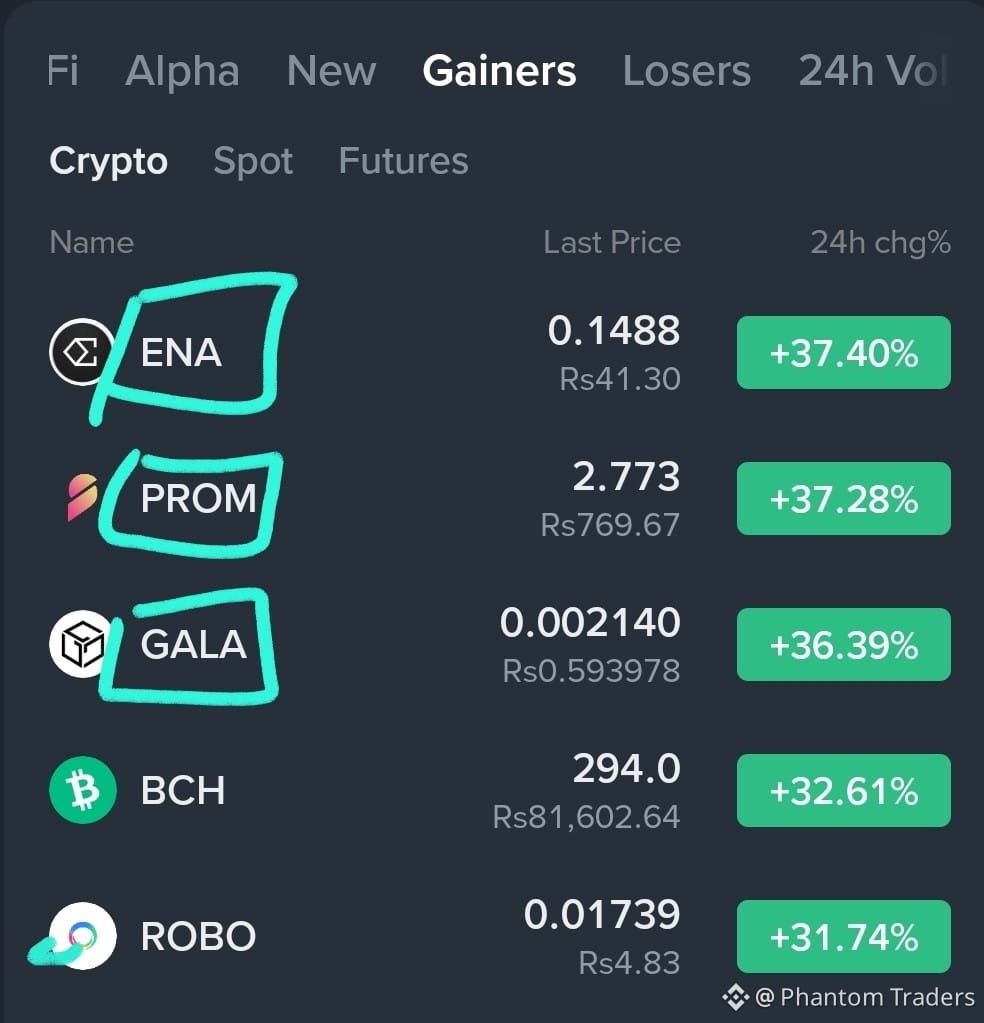Open the Alpha tab
The image size is (984, 1023).
183,70
